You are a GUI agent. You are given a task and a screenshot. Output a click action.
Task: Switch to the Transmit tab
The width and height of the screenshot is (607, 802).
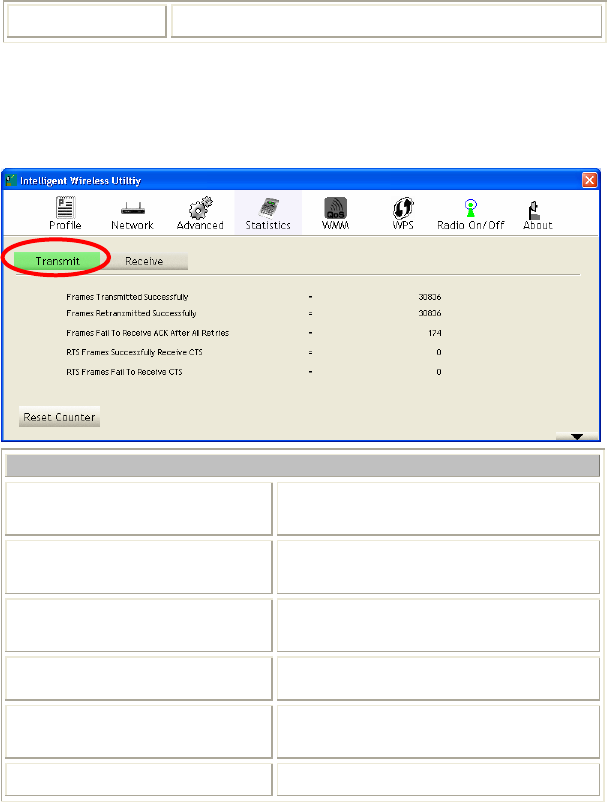[x=57, y=261]
